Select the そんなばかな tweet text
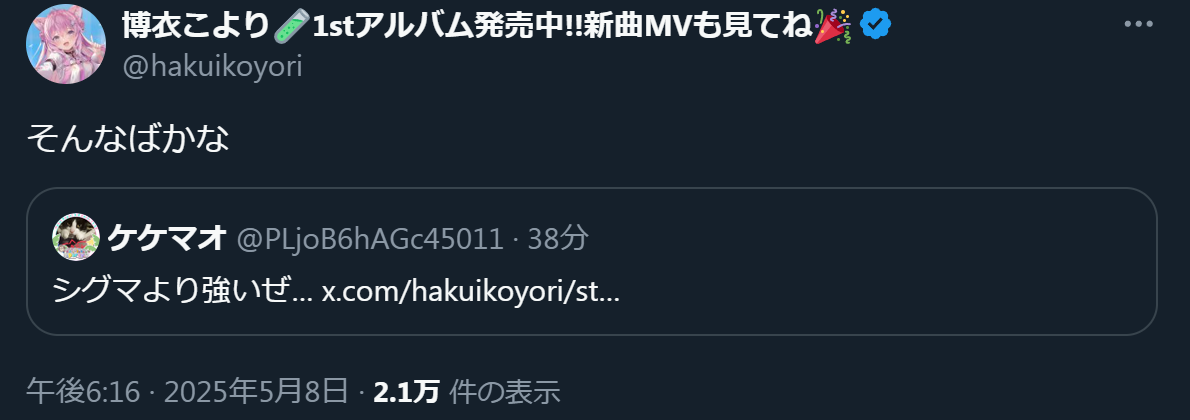1190x420 pixels. [128, 139]
